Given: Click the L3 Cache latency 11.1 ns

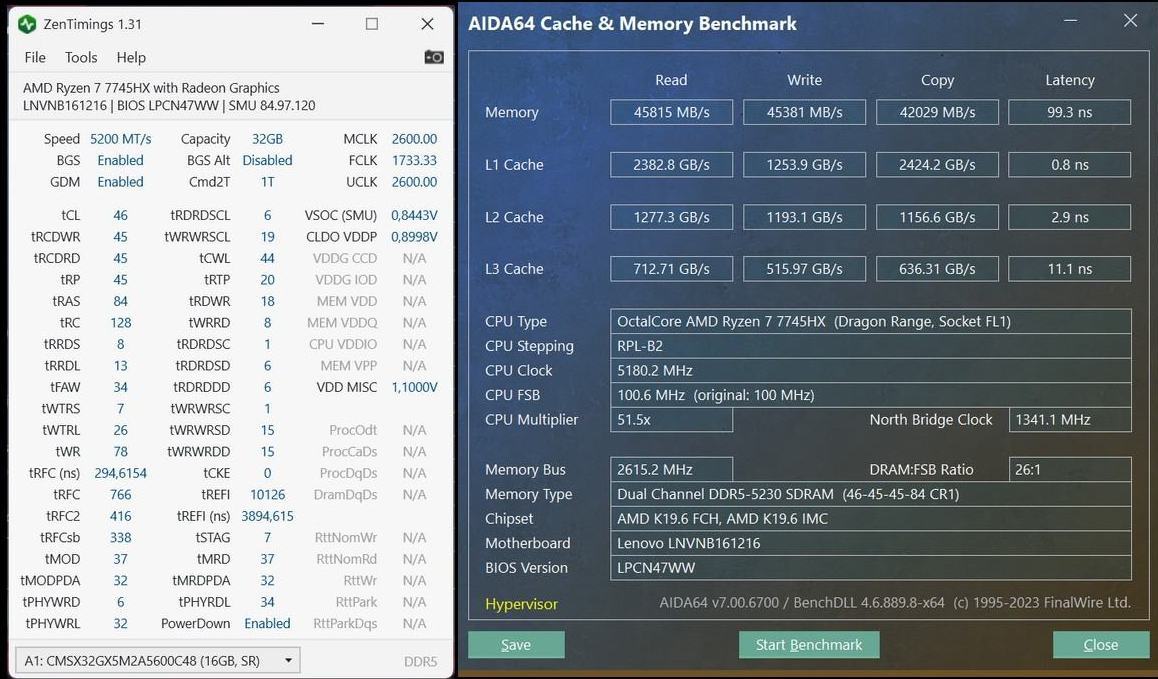Looking at the screenshot, I should point(1069,269).
